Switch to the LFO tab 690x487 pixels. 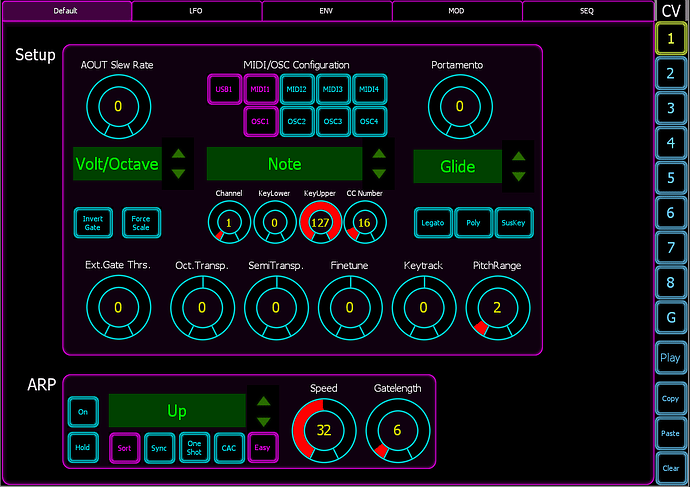[x=196, y=11]
